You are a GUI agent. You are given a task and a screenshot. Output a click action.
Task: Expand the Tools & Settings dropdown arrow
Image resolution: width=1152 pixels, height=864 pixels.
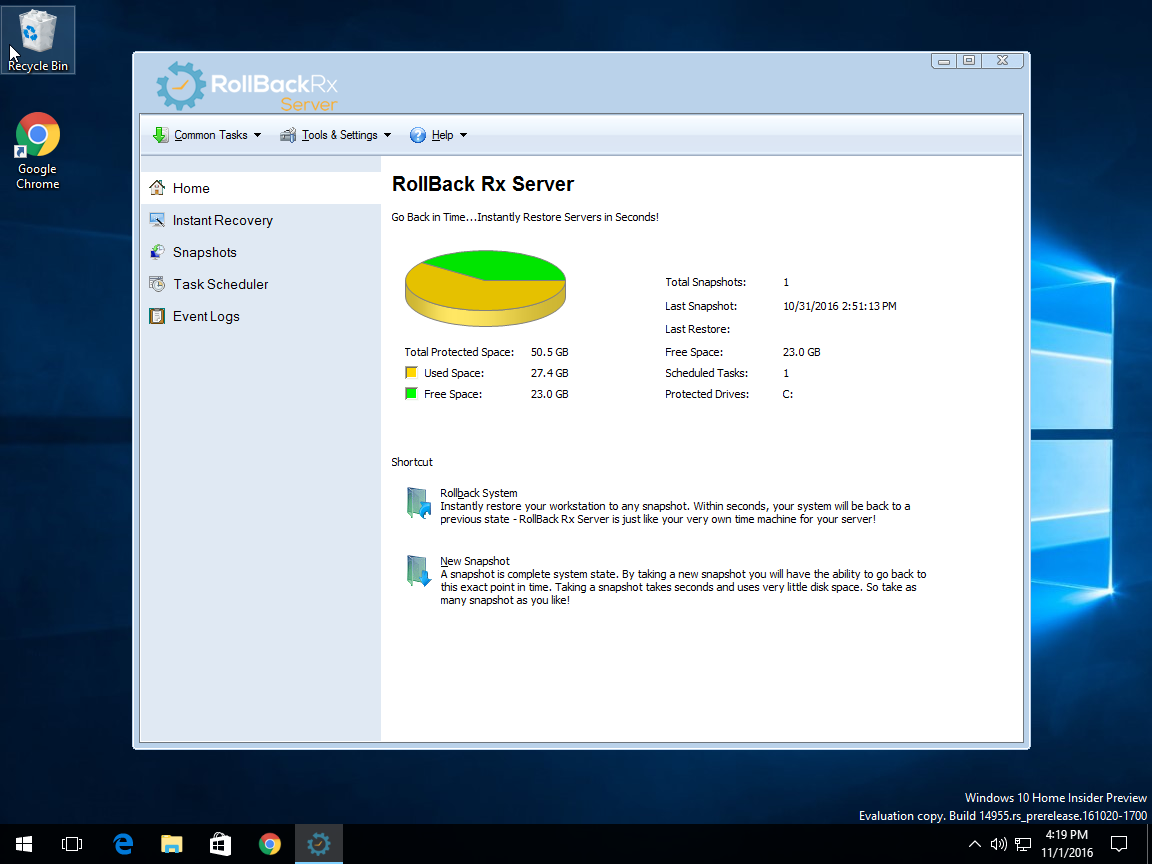point(387,135)
